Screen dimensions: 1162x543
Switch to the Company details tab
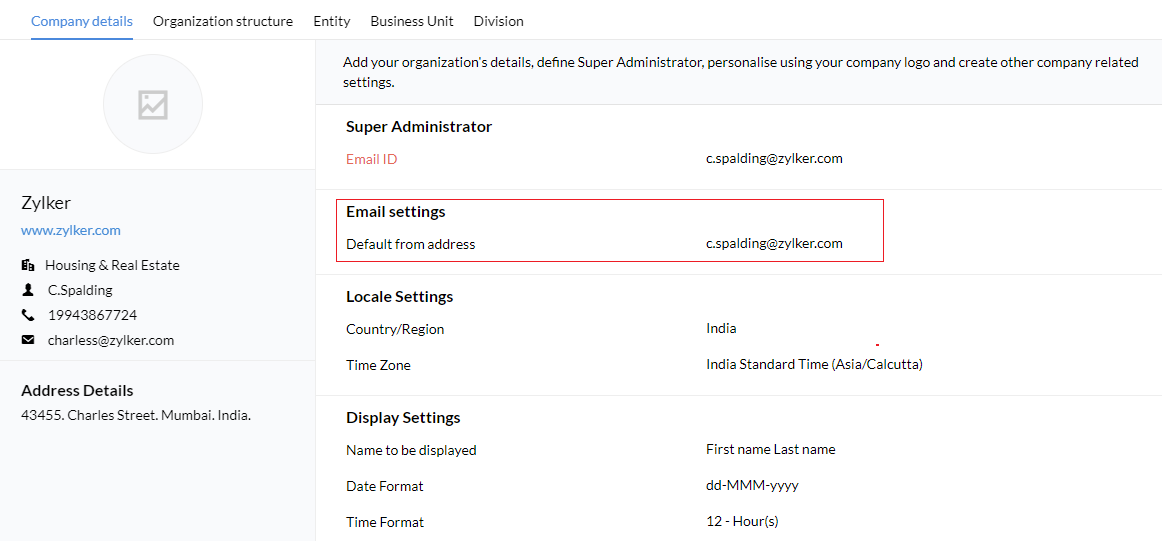(82, 21)
